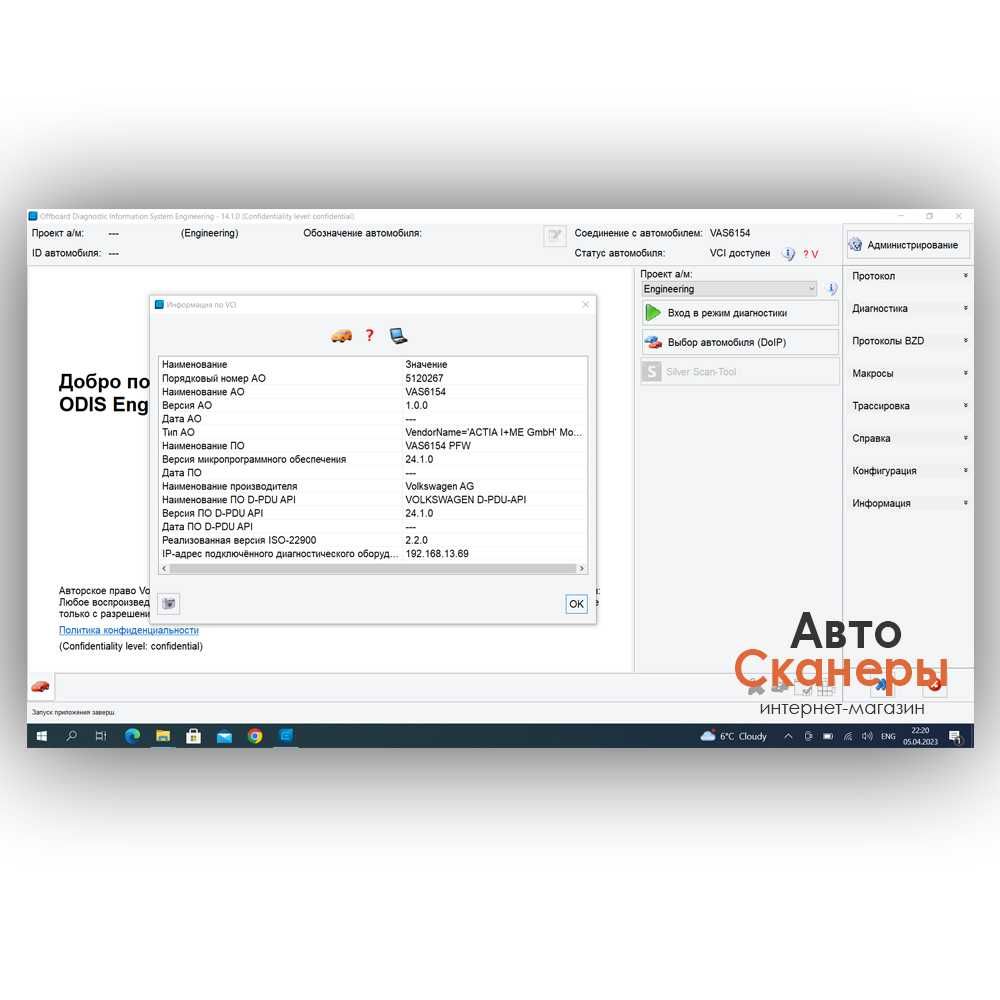Select row 'Наименование ПО D-PDU API'
This screenshot has width=1000, height=1000.
coord(372,499)
